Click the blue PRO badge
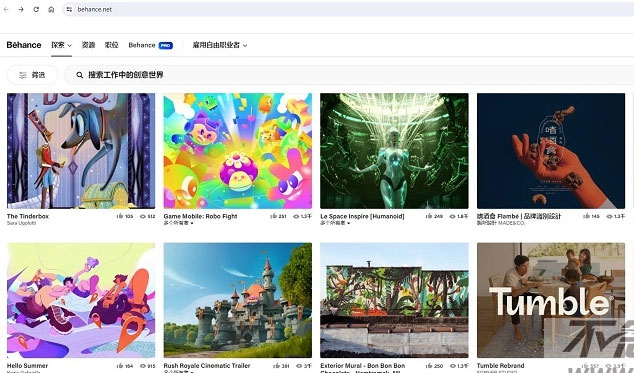 (x=166, y=45)
